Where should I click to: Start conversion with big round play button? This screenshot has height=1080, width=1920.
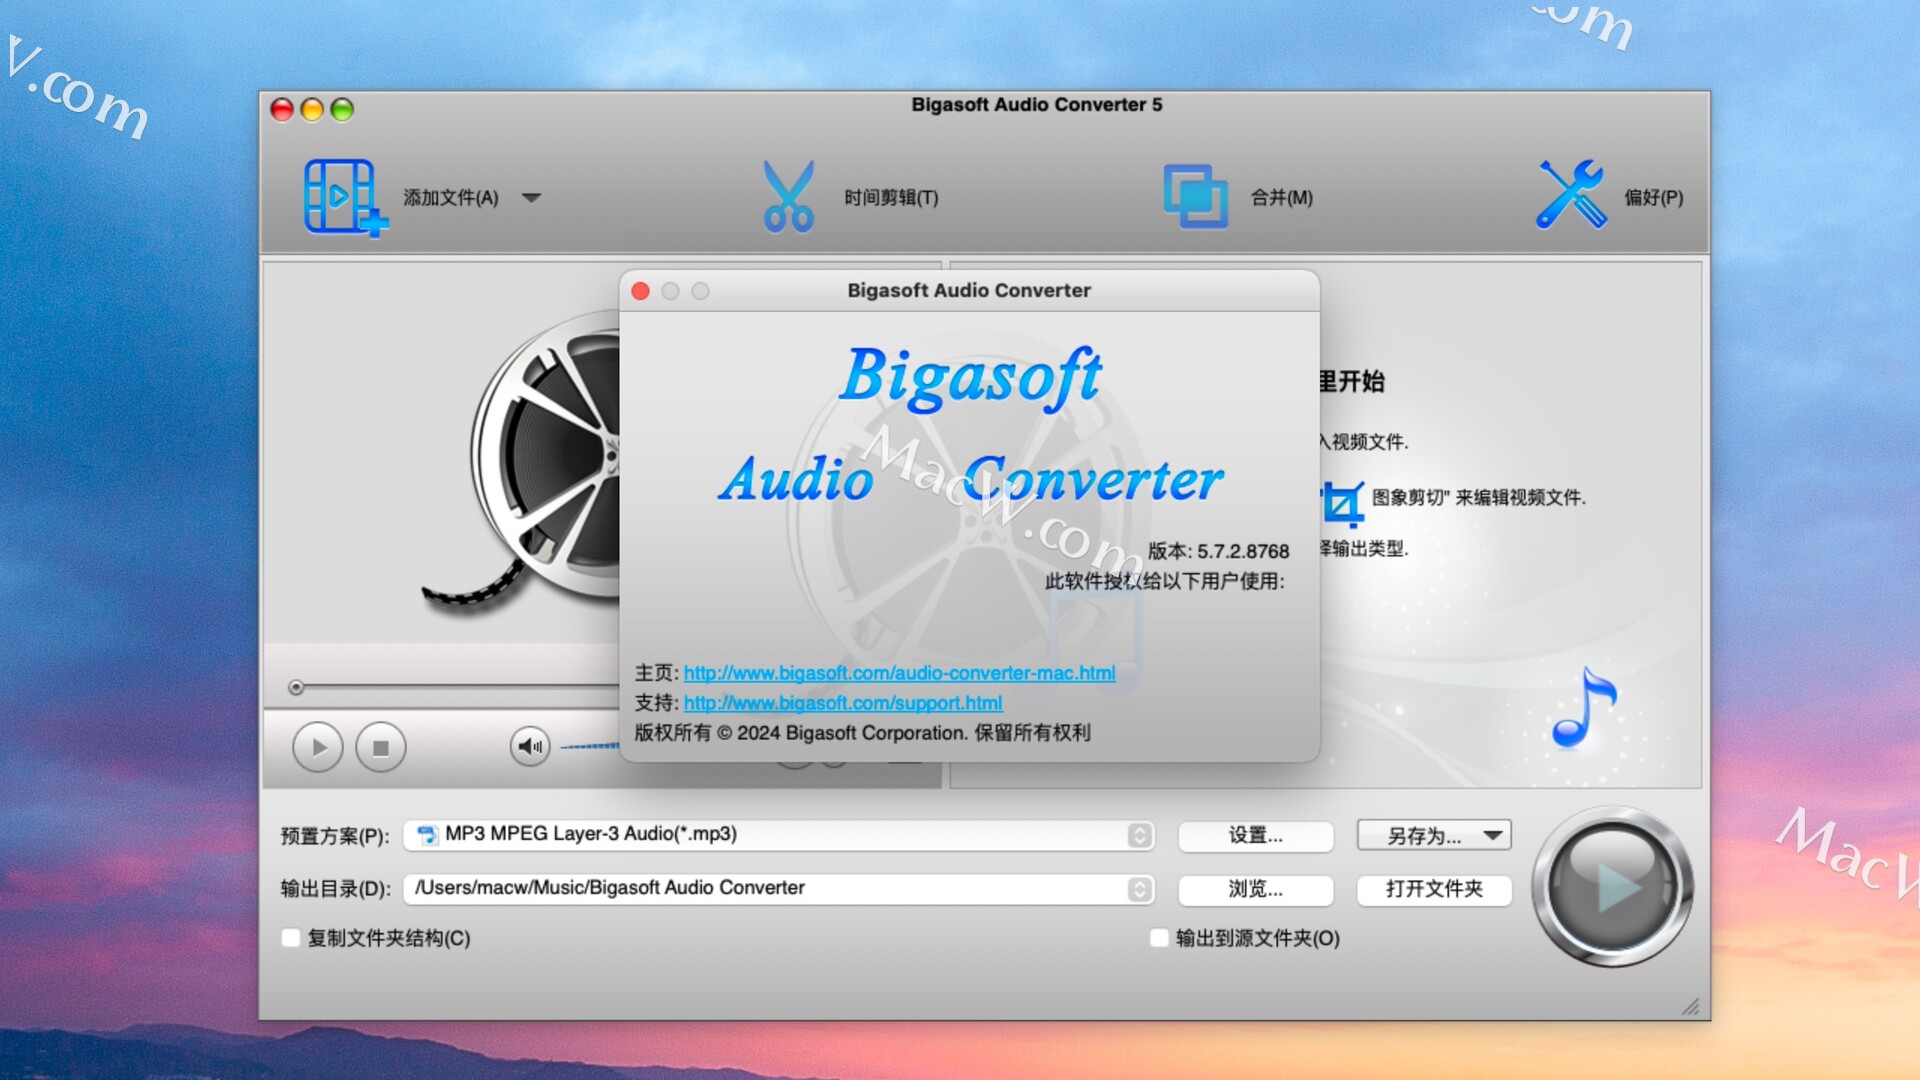pos(1612,887)
